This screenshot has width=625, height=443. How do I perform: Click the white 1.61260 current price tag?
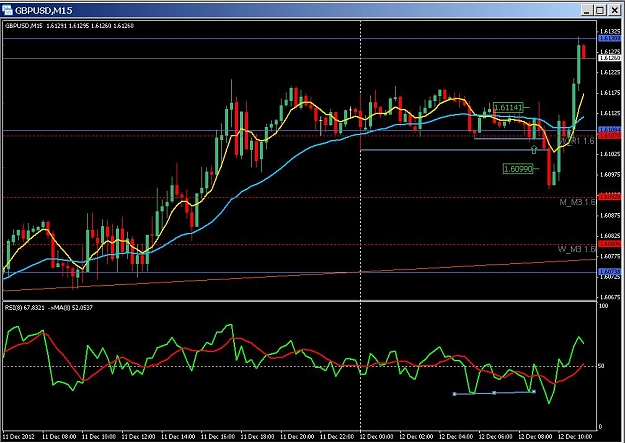609,58
